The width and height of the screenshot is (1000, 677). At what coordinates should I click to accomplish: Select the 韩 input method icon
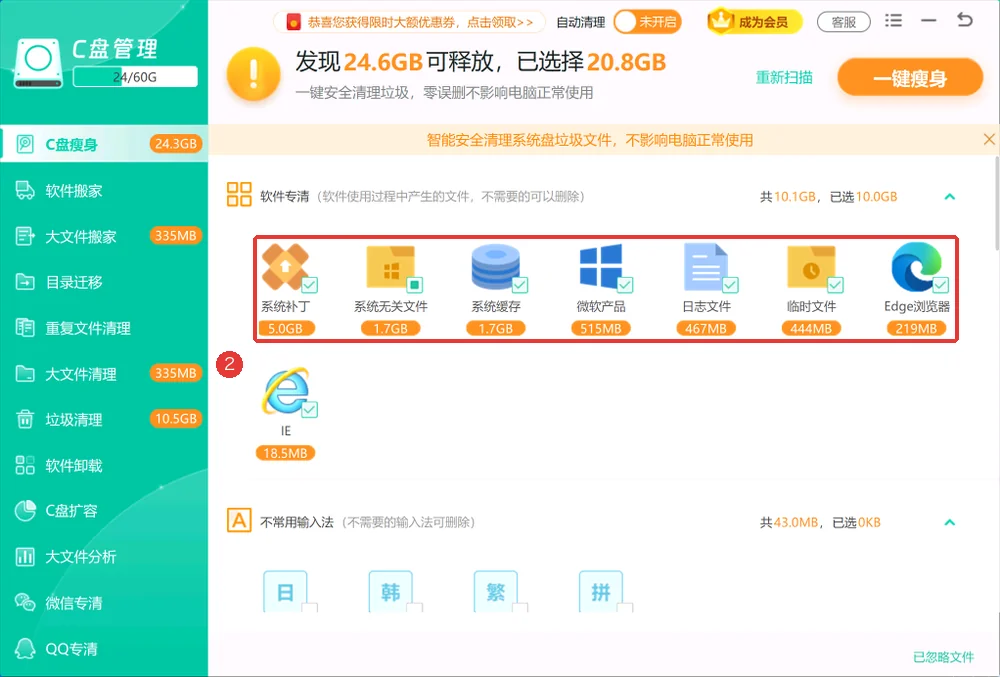tap(390, 592)
